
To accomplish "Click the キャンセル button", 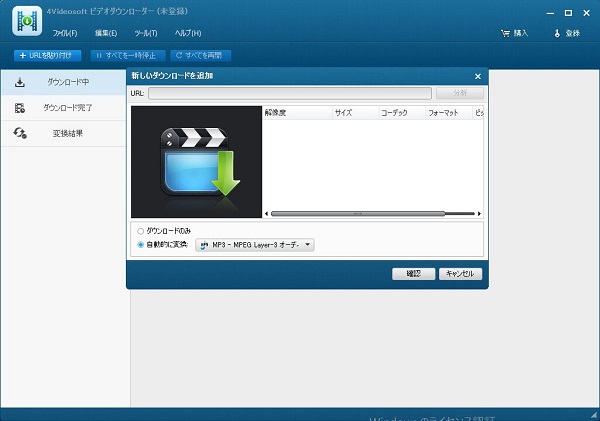I will [x=460, y=274].
